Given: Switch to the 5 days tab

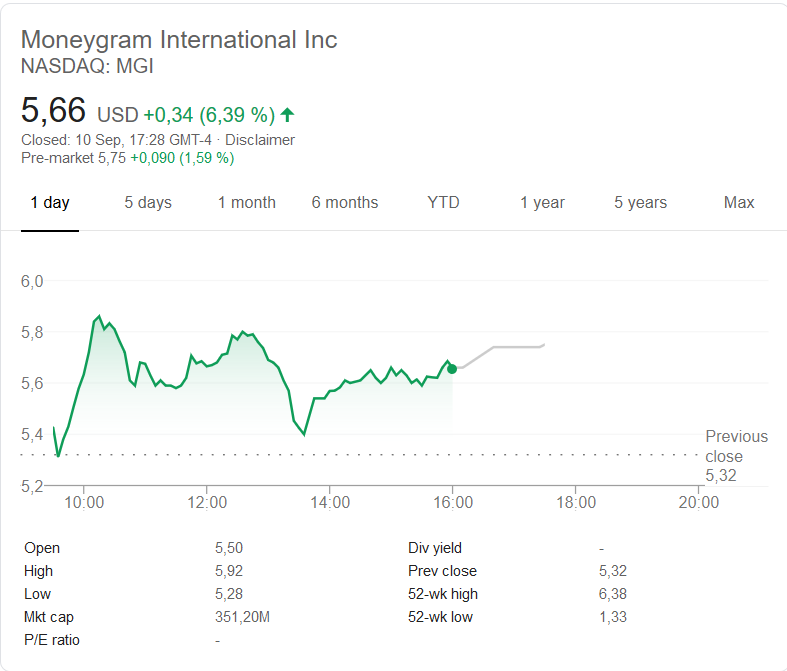Looking at the screenshot, I should coord(148,203).
